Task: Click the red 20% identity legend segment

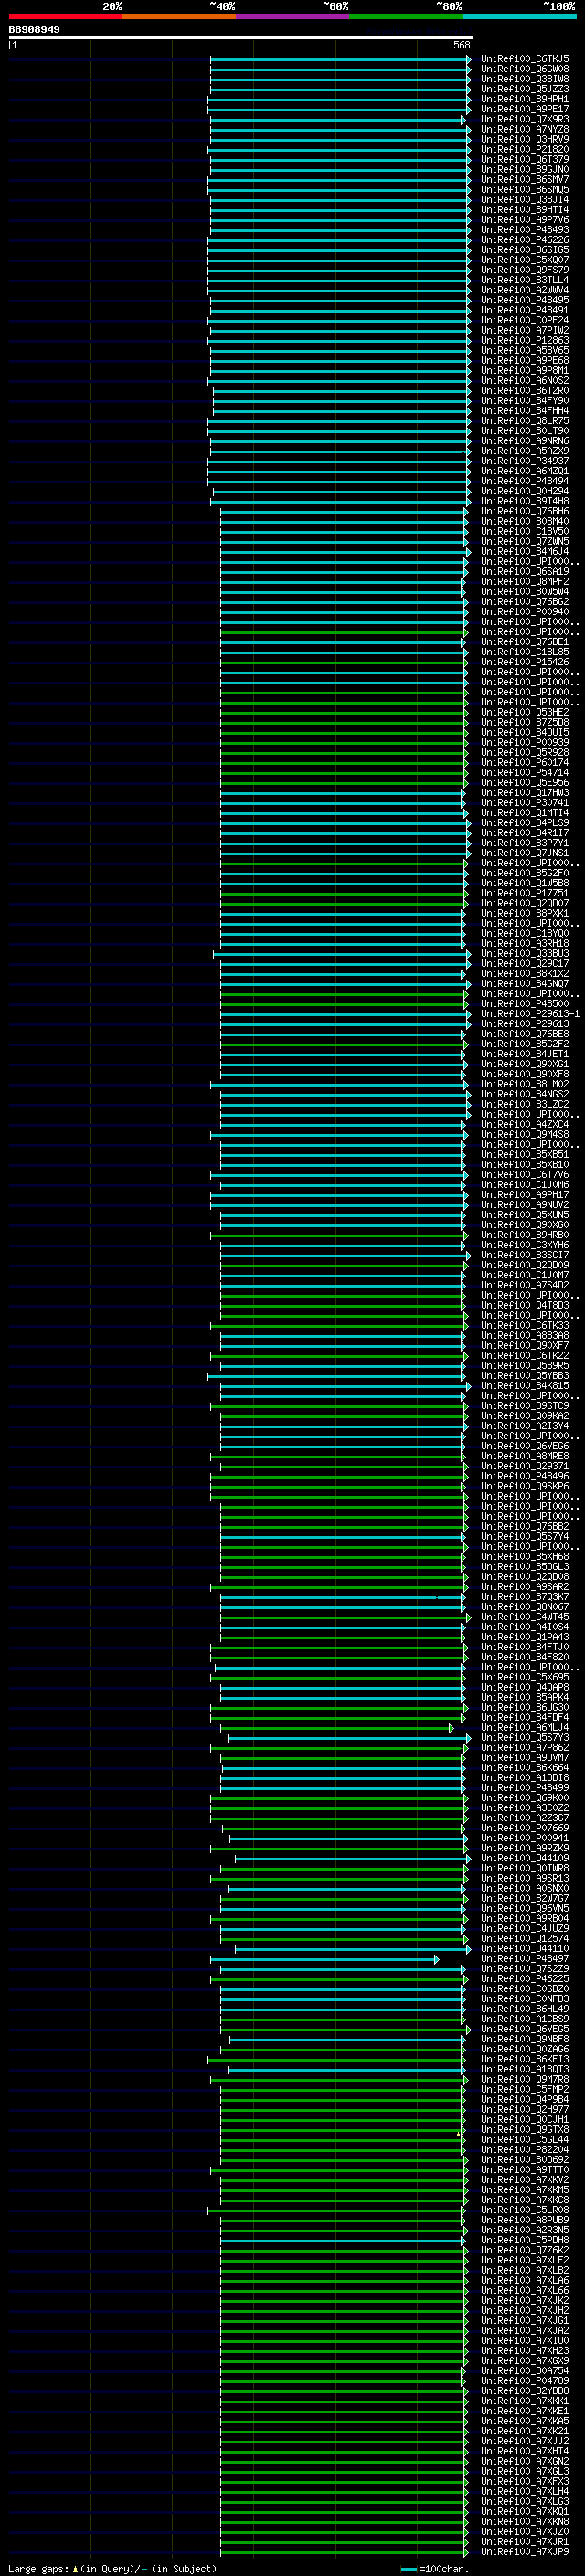Action: click(65, 16)
